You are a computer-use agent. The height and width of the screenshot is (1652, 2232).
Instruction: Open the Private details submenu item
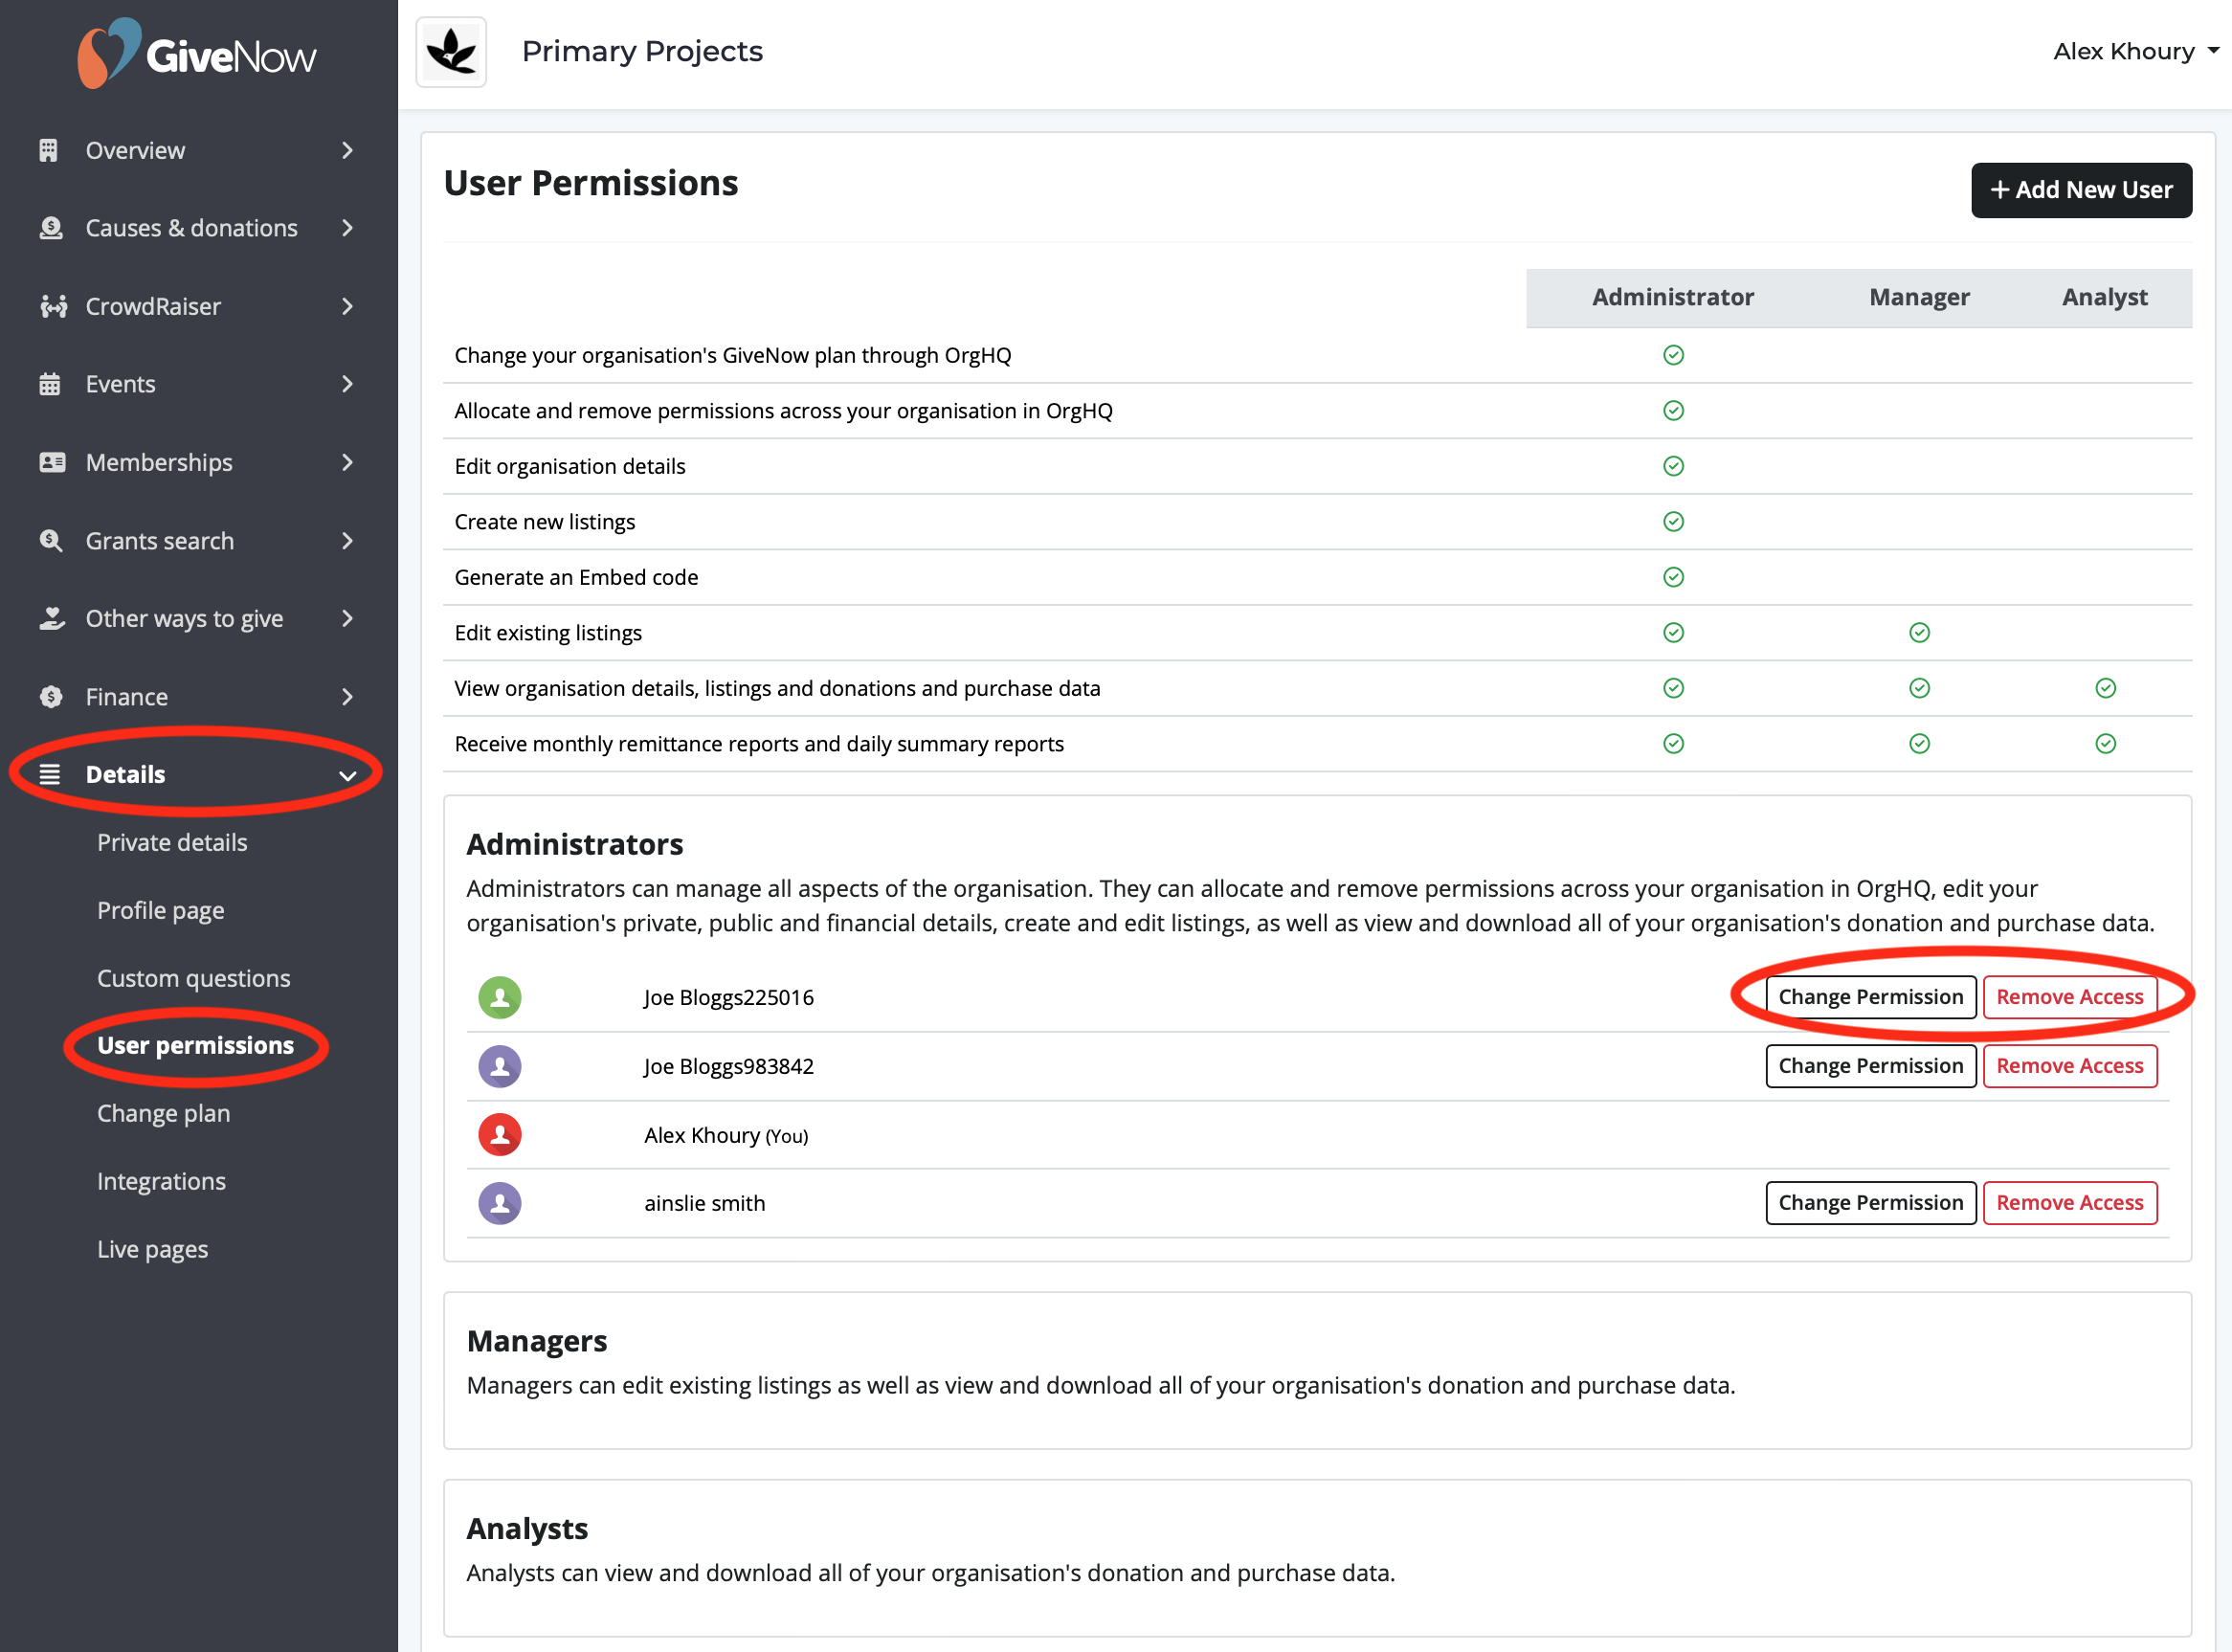pyautogui.click(x=172, y=843)
